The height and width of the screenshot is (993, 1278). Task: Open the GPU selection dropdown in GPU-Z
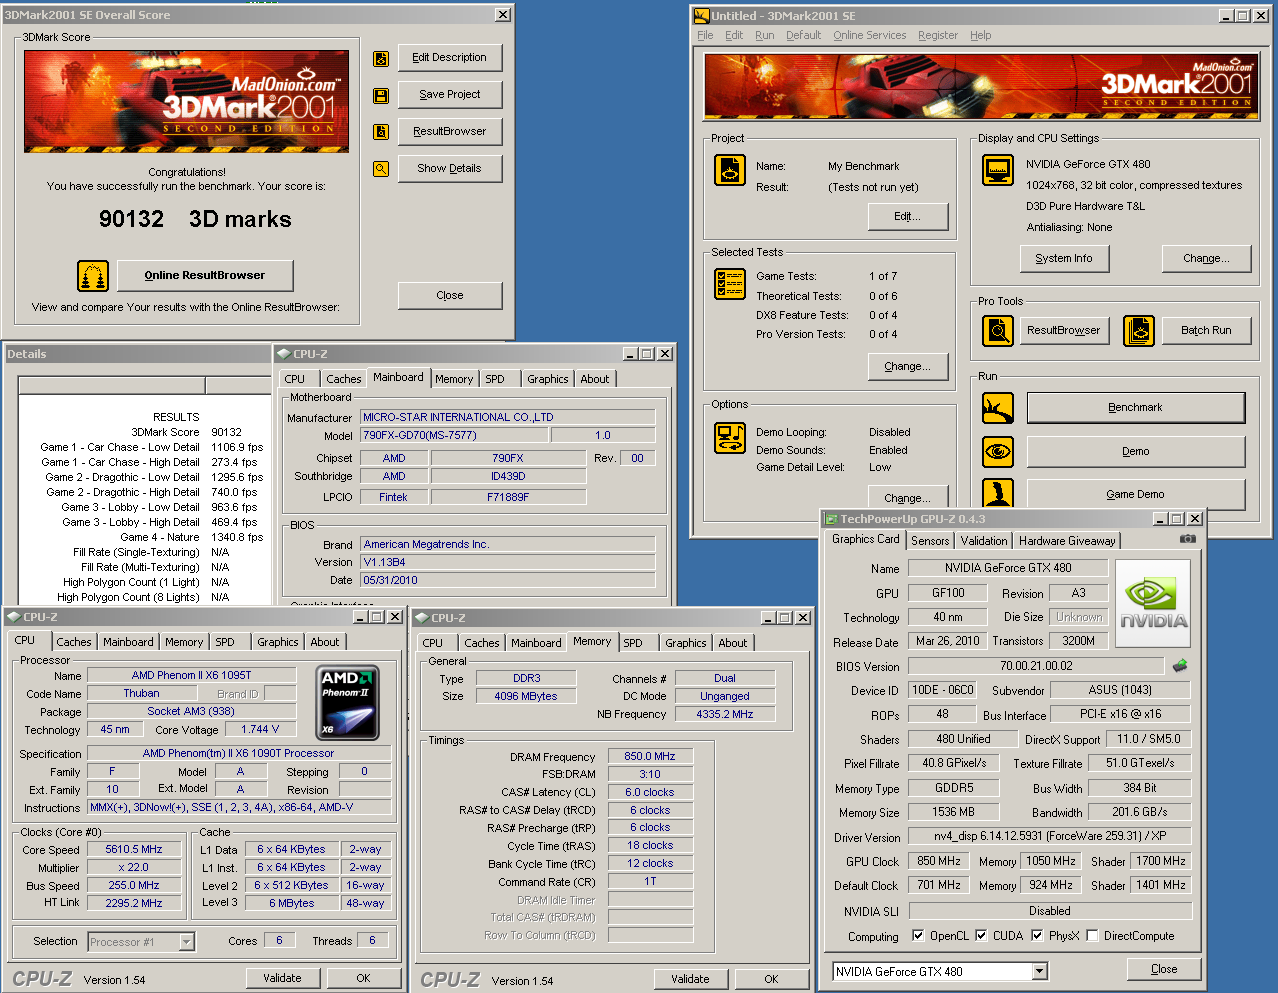(1040, 971)
